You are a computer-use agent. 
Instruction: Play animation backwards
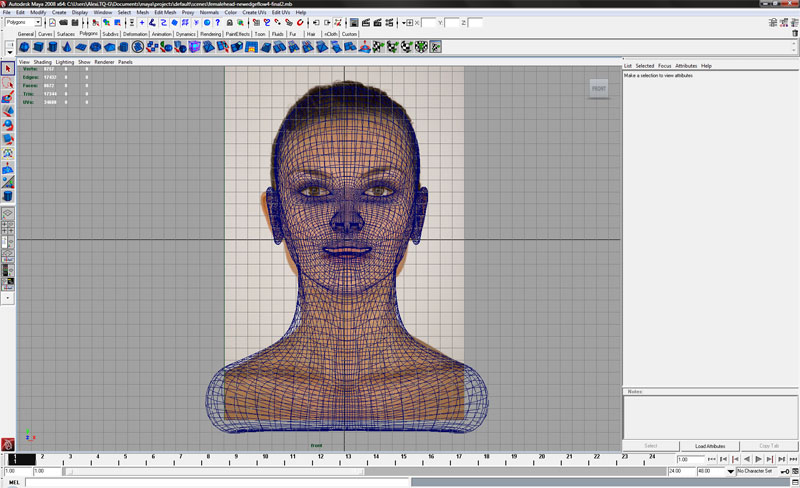[x=746, y=459]
